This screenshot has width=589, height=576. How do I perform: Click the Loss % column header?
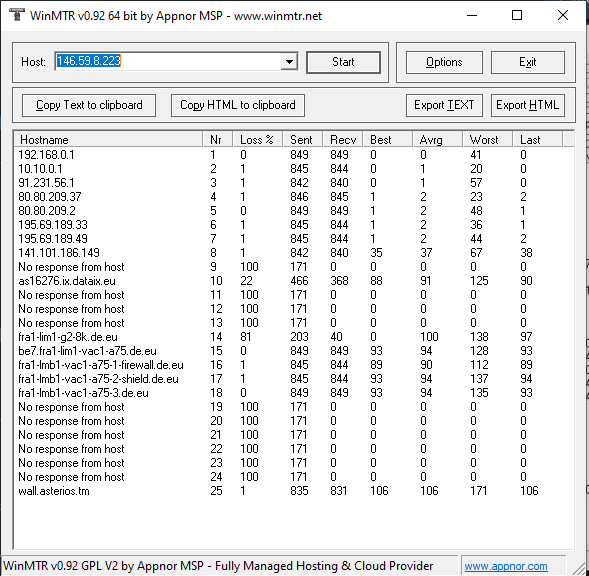tap(257, 140)
